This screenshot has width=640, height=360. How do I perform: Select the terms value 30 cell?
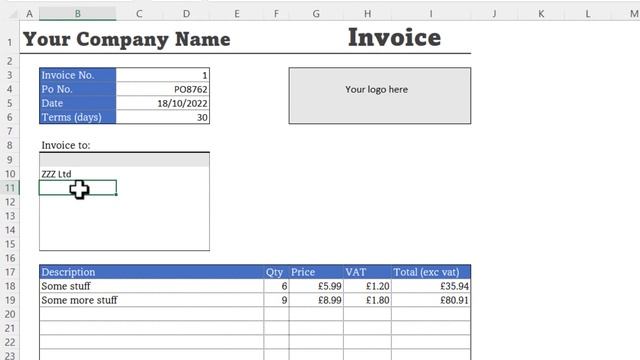tap(163, 117)
